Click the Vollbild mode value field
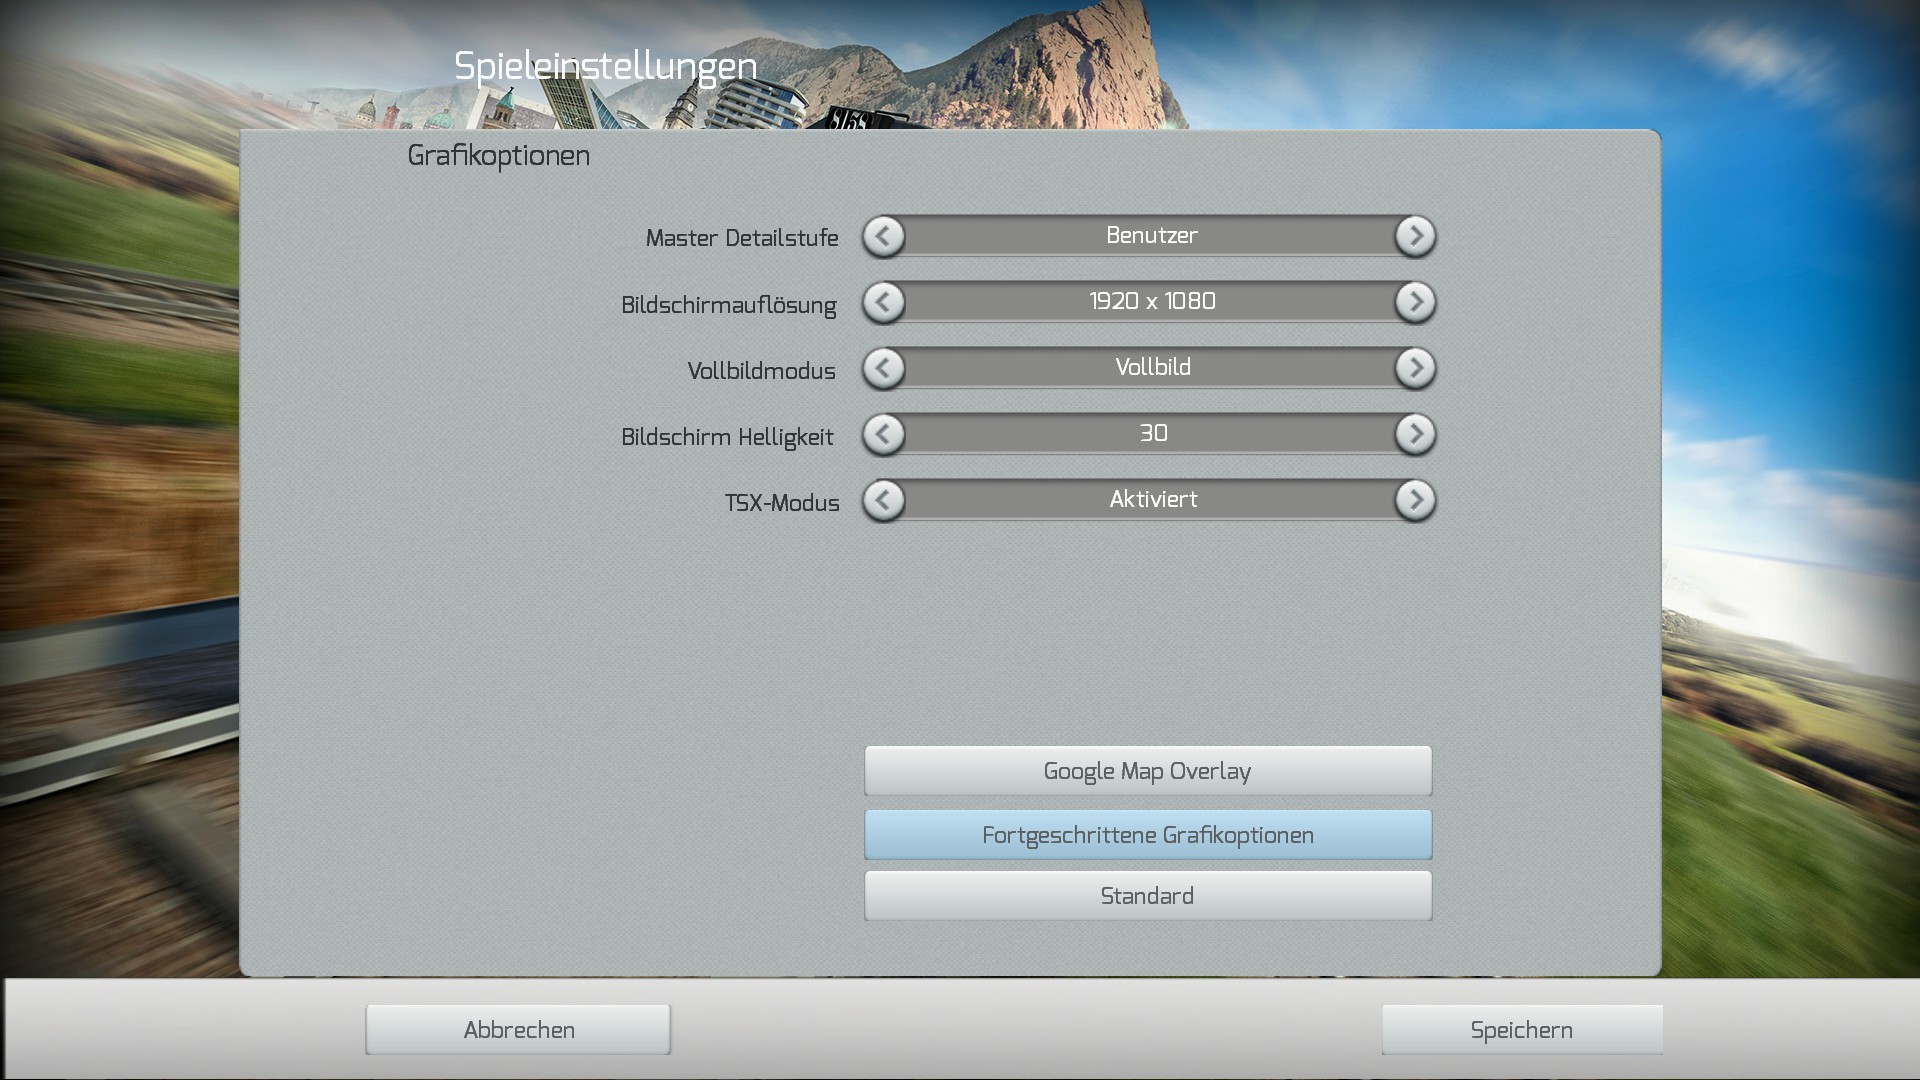The width and height of the screenshot is (1920, 1080). 1151,368
